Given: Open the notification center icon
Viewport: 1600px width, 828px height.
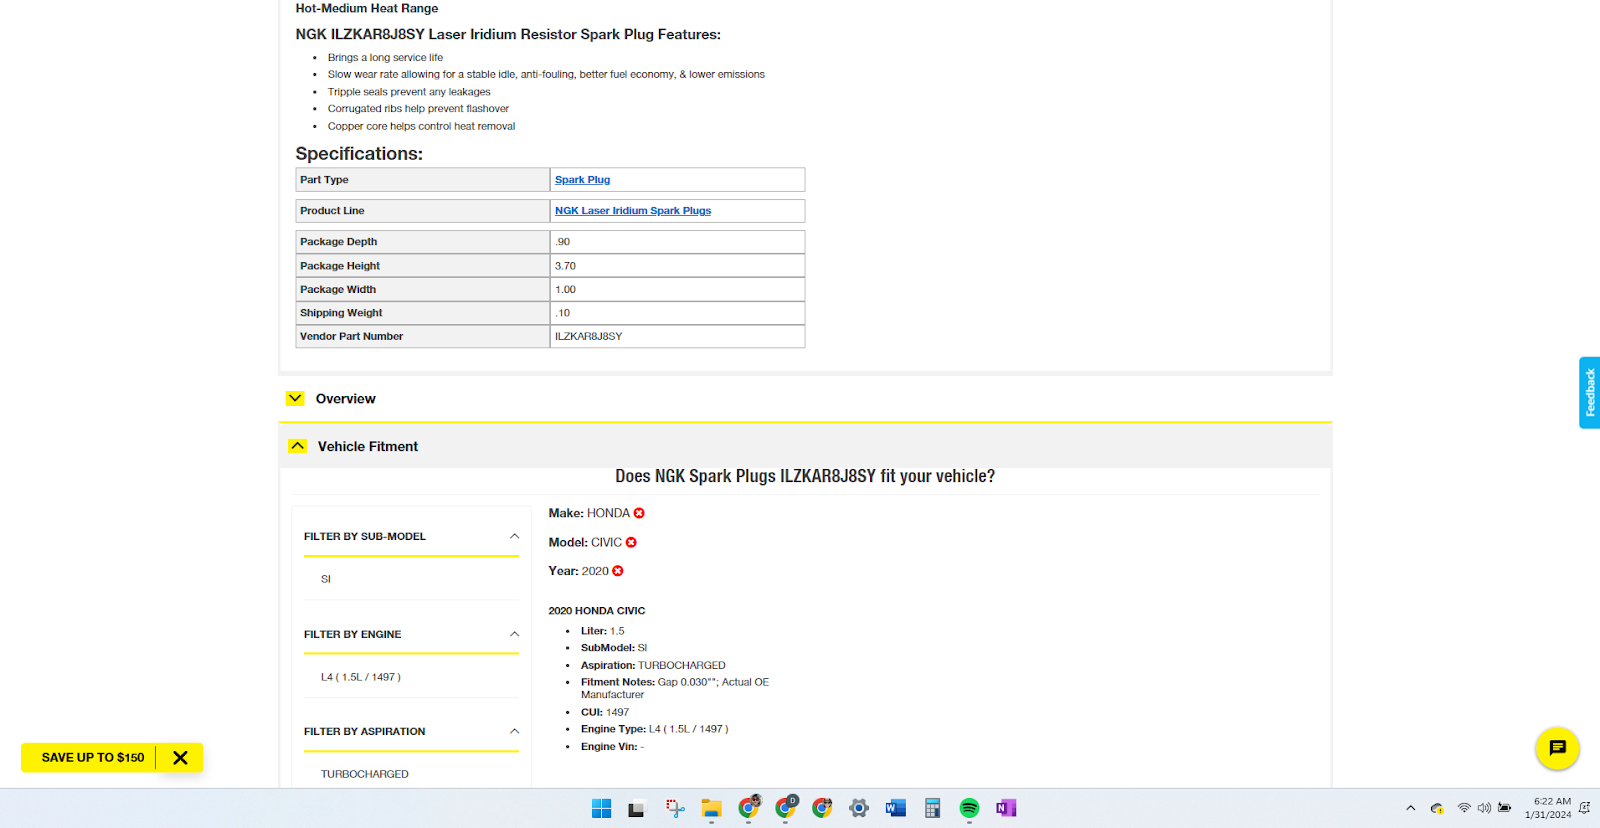Looking at the screenshot, I should [1585, 808].
